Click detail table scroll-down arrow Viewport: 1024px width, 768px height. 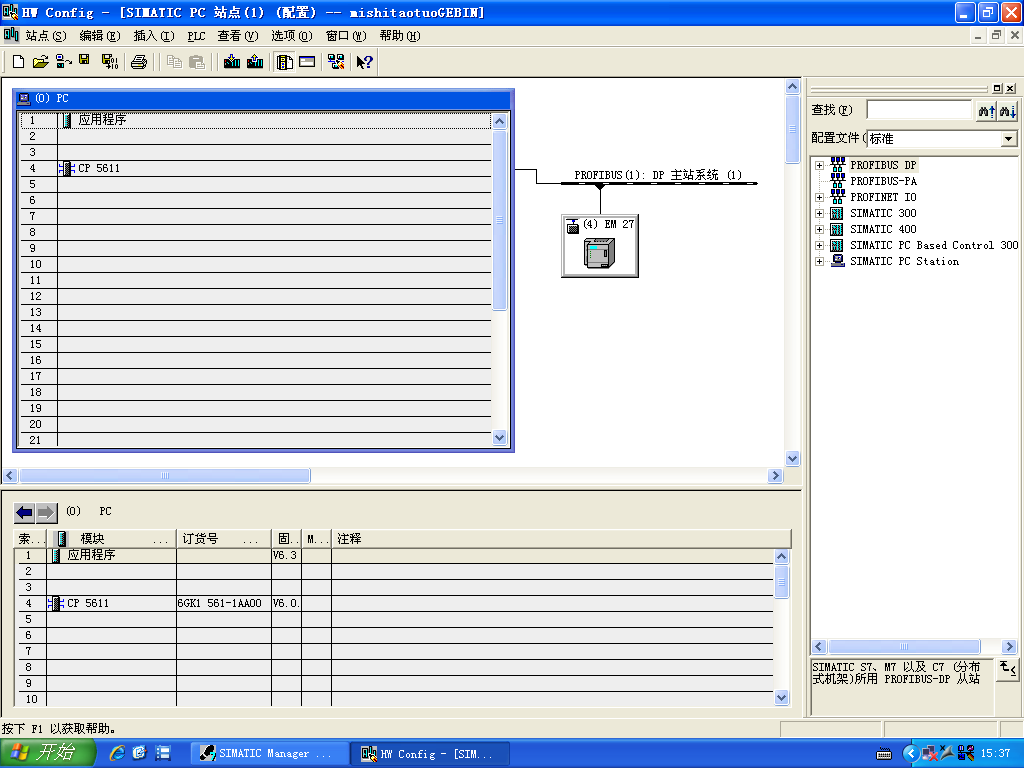click(782, 697)
